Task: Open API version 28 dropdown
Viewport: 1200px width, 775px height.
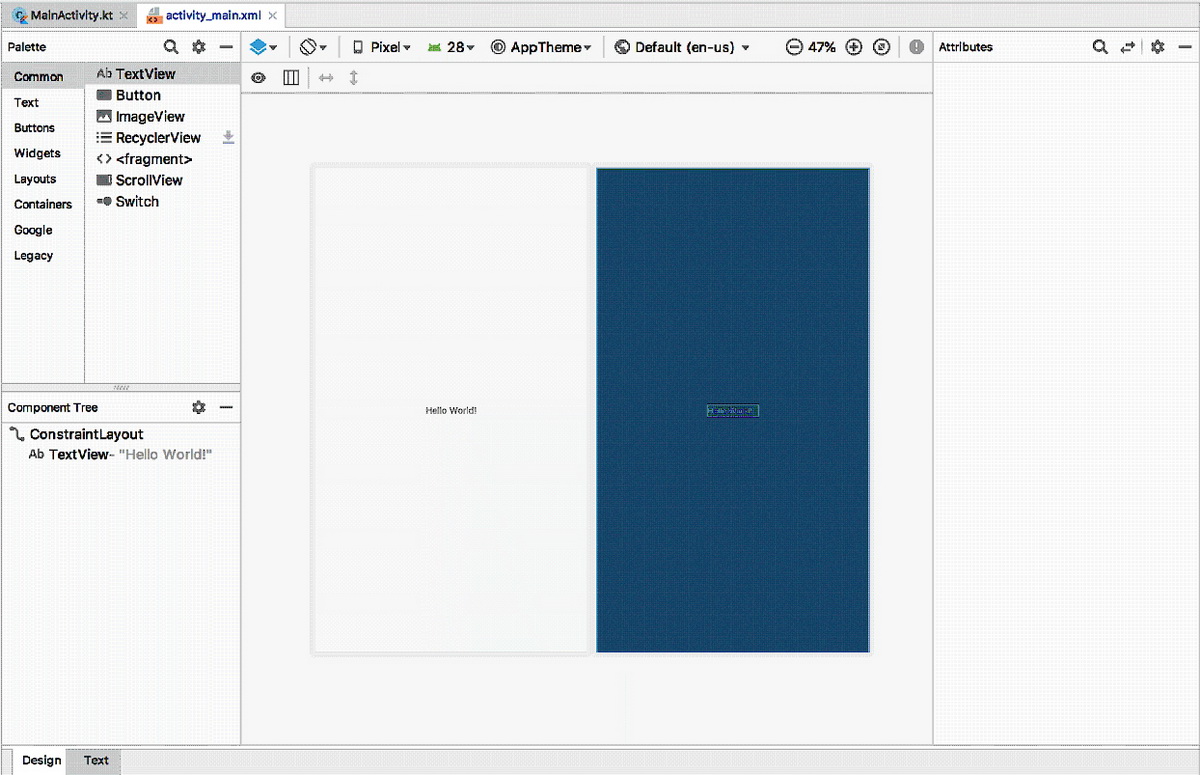Action: pos(451,47)
